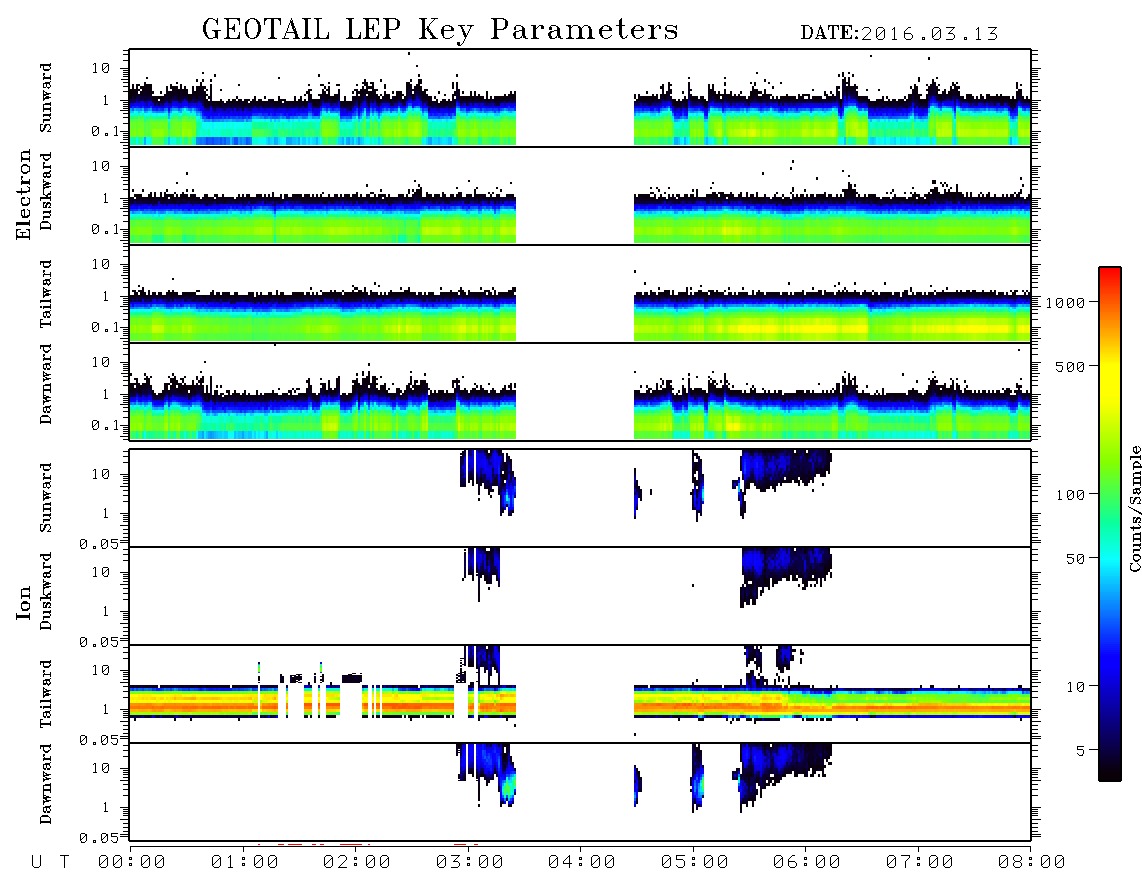Click the Ion Dawnward blue burst near 03:15
Screen dimensions: 1142x880
point(487,772)
